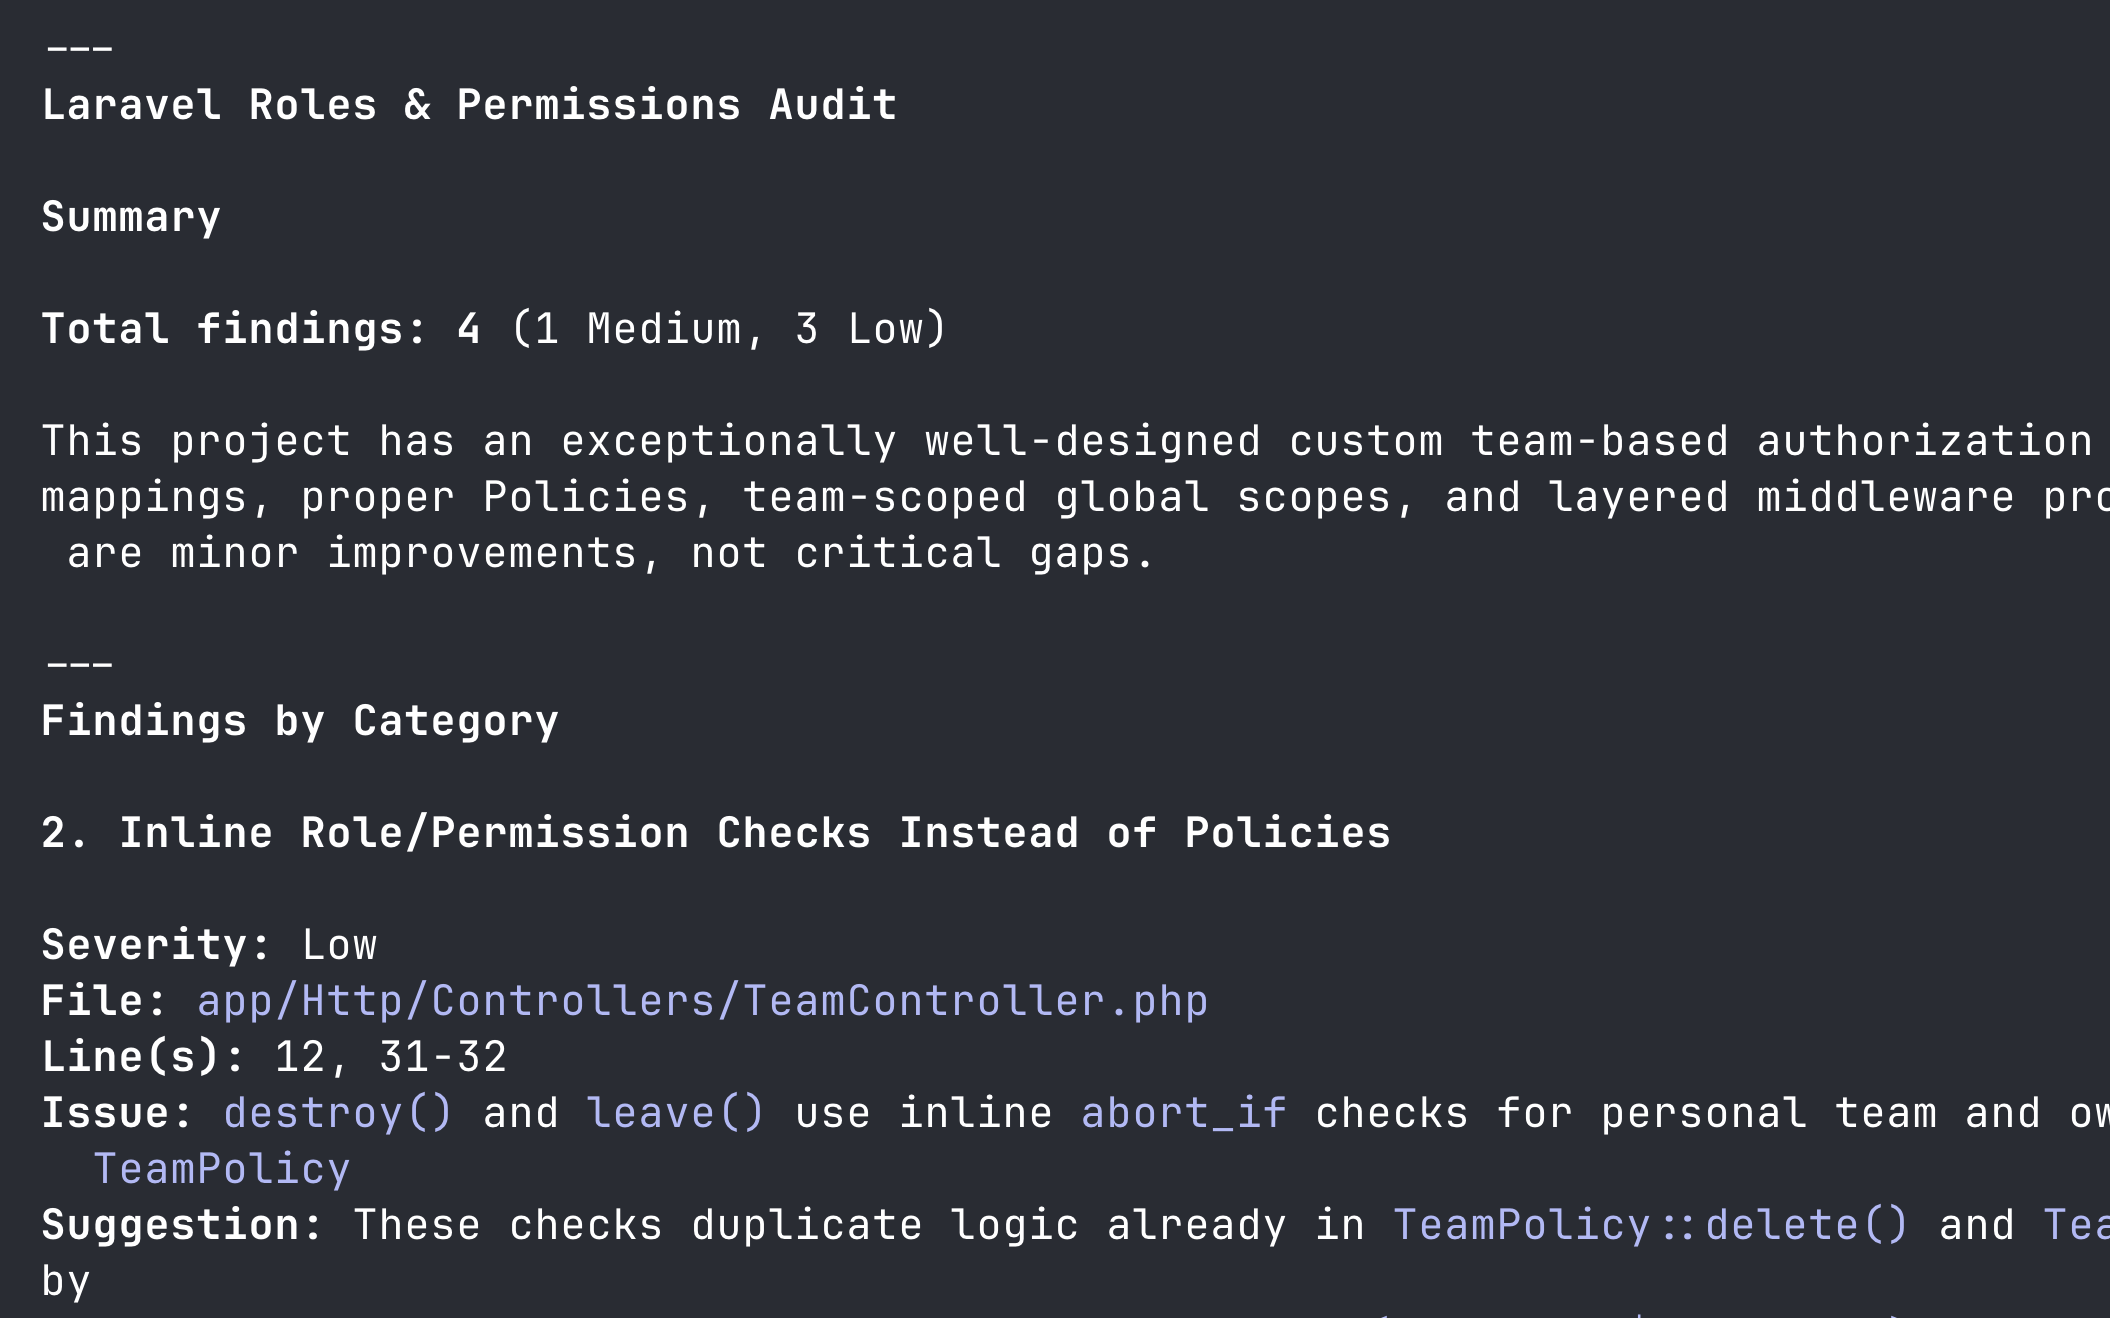Click the Low severity value
Viewport: 2110px width, 1318px height.
[339, 945]
